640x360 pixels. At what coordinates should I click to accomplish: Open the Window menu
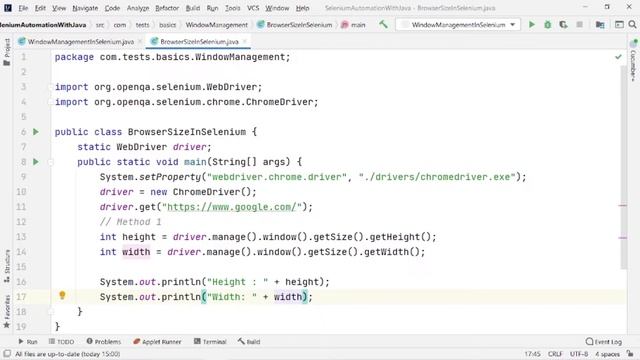pyautogui.click(x=277, y=8)
